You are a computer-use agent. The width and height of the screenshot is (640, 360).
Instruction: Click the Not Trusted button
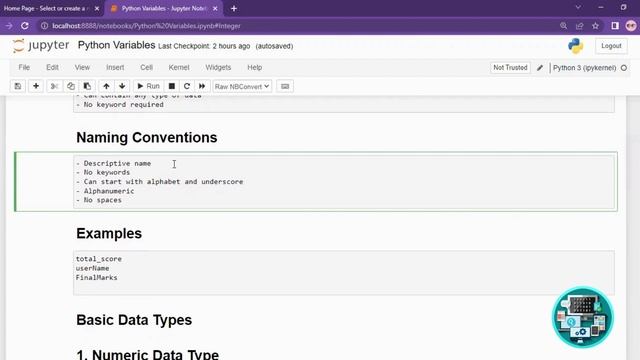point(510,68)
